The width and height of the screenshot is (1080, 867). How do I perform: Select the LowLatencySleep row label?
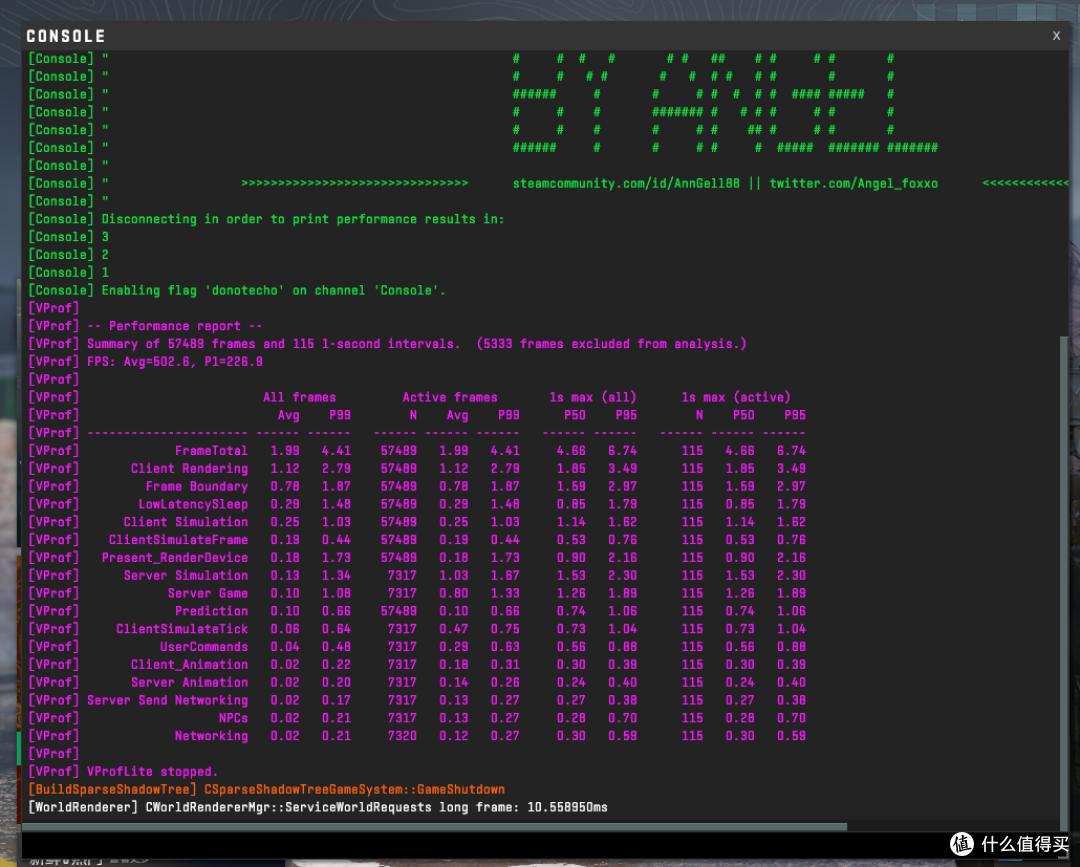coord(193,504)
